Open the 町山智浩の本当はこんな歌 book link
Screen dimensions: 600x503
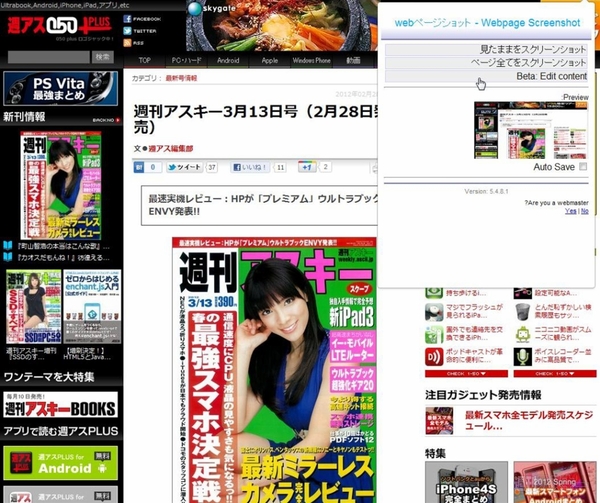tap(63, 246)
